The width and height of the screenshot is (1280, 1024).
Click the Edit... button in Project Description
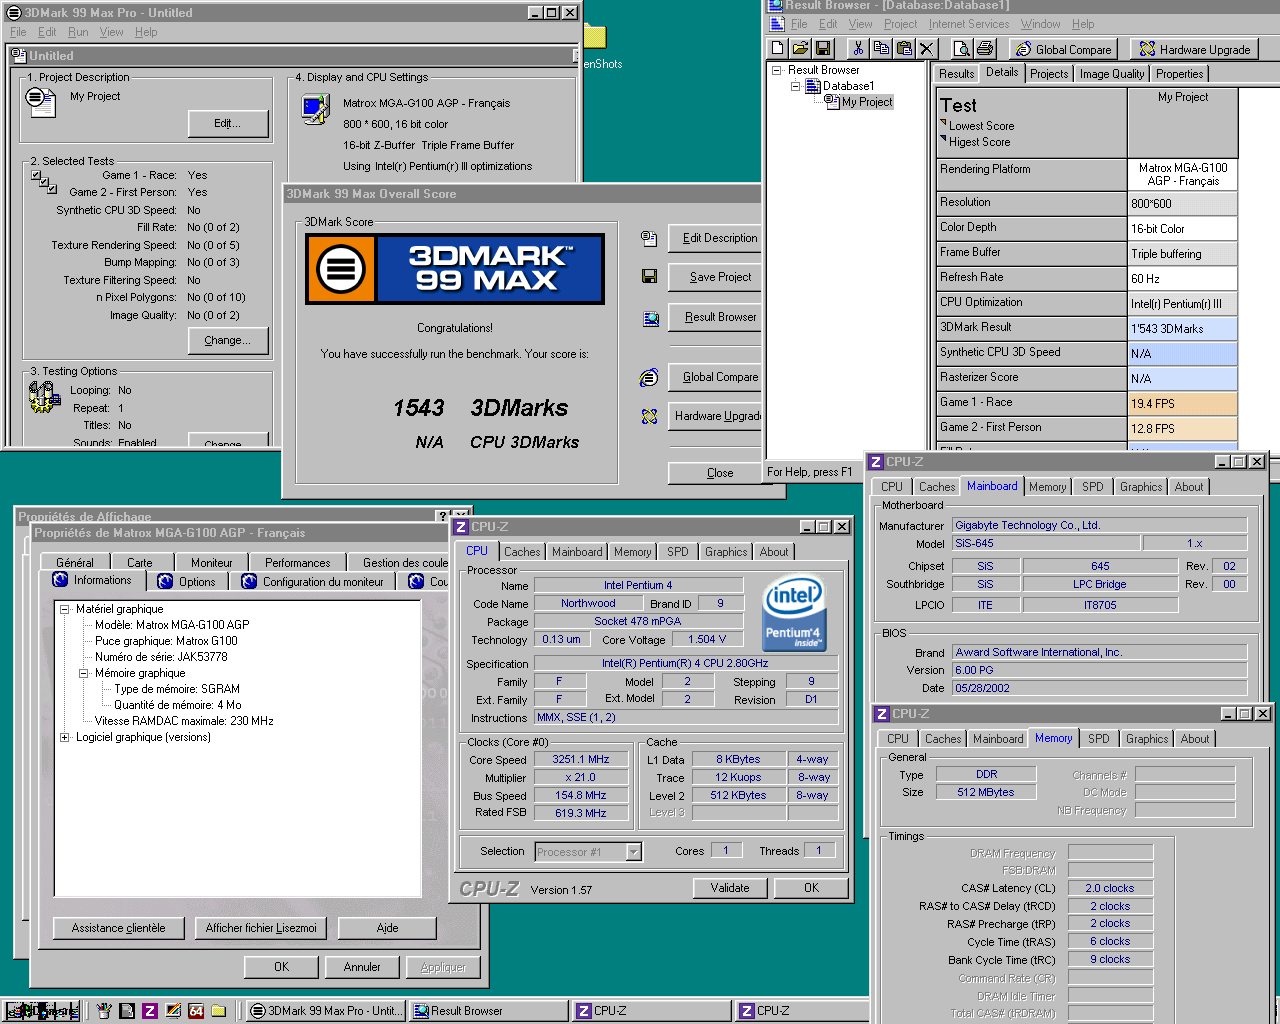point(228,124)
